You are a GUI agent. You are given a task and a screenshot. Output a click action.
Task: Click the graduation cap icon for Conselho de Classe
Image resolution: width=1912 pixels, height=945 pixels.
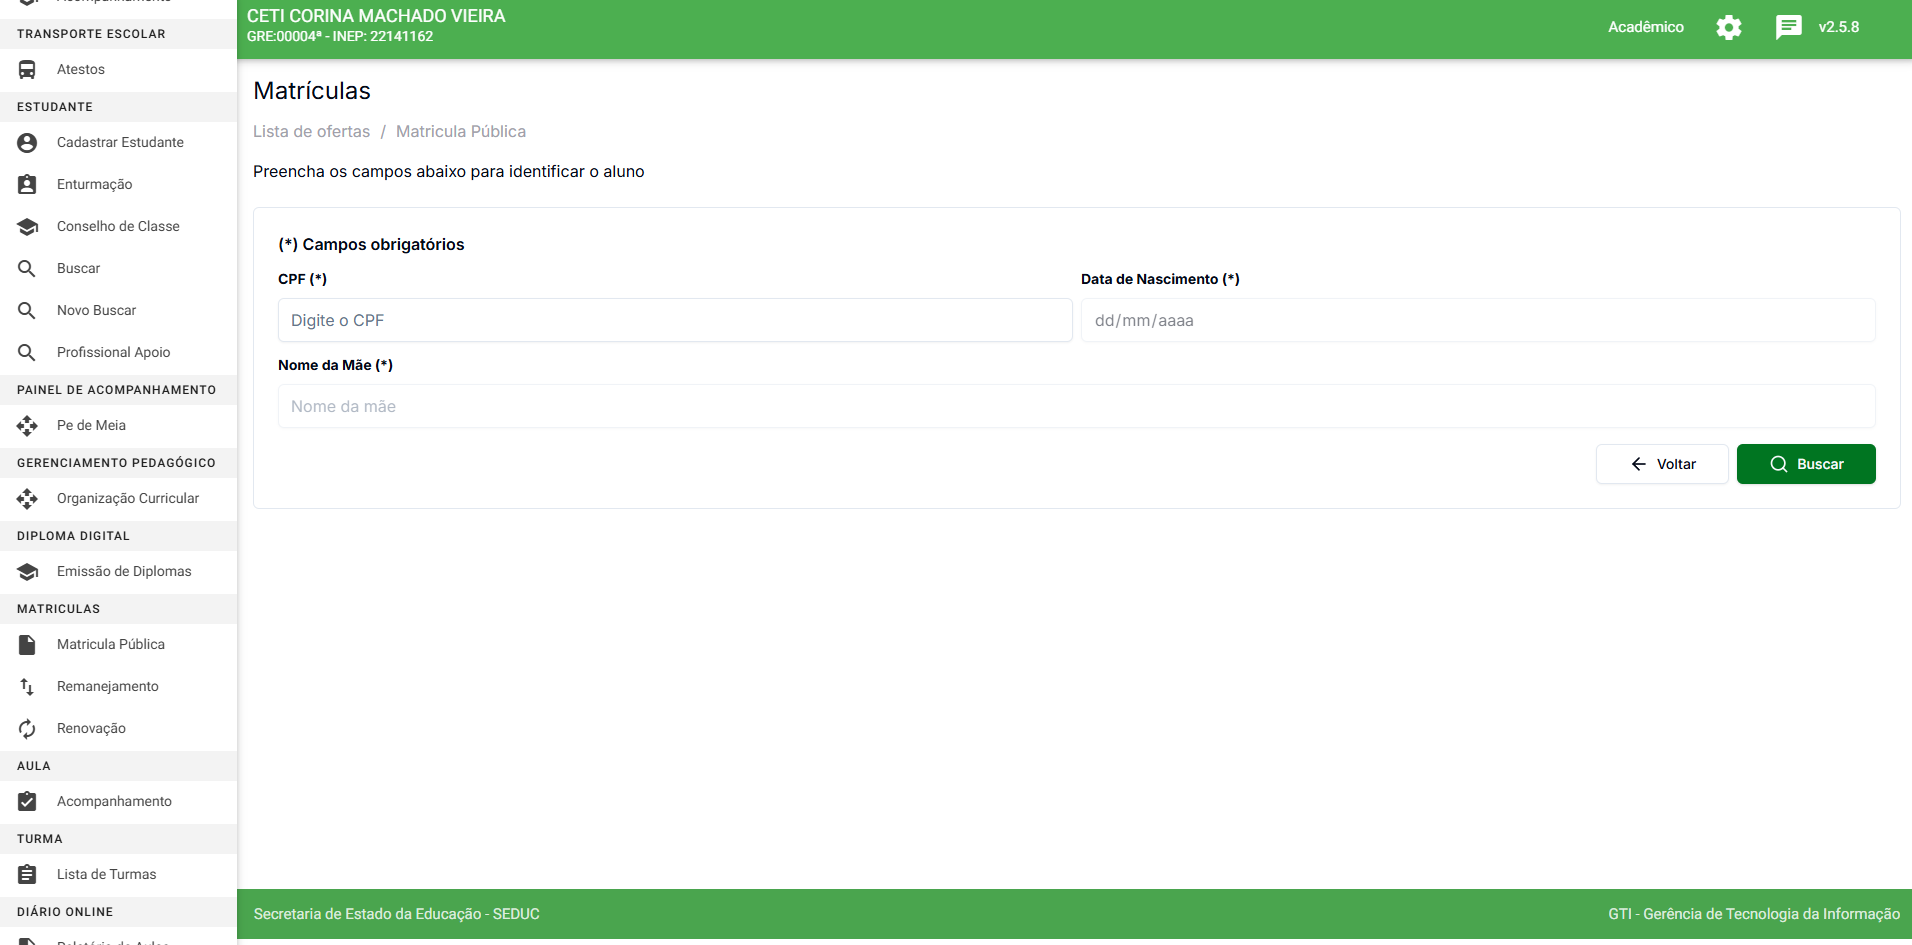(27, 227)
